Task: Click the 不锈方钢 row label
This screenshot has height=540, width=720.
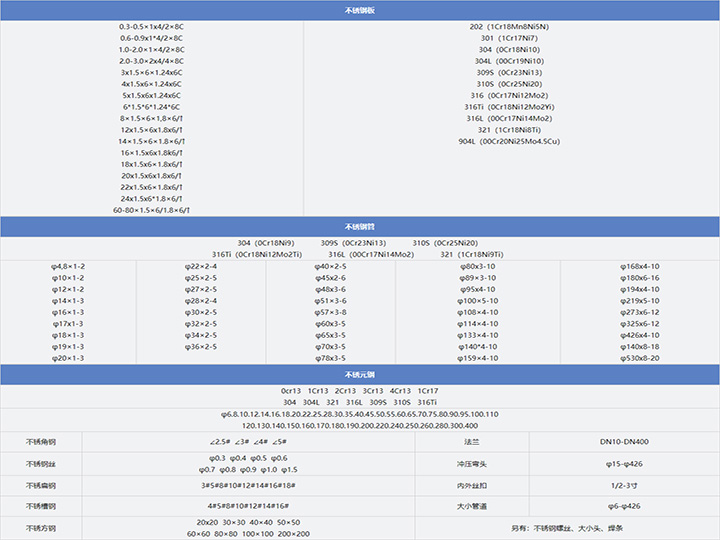Action: (41, 528)
